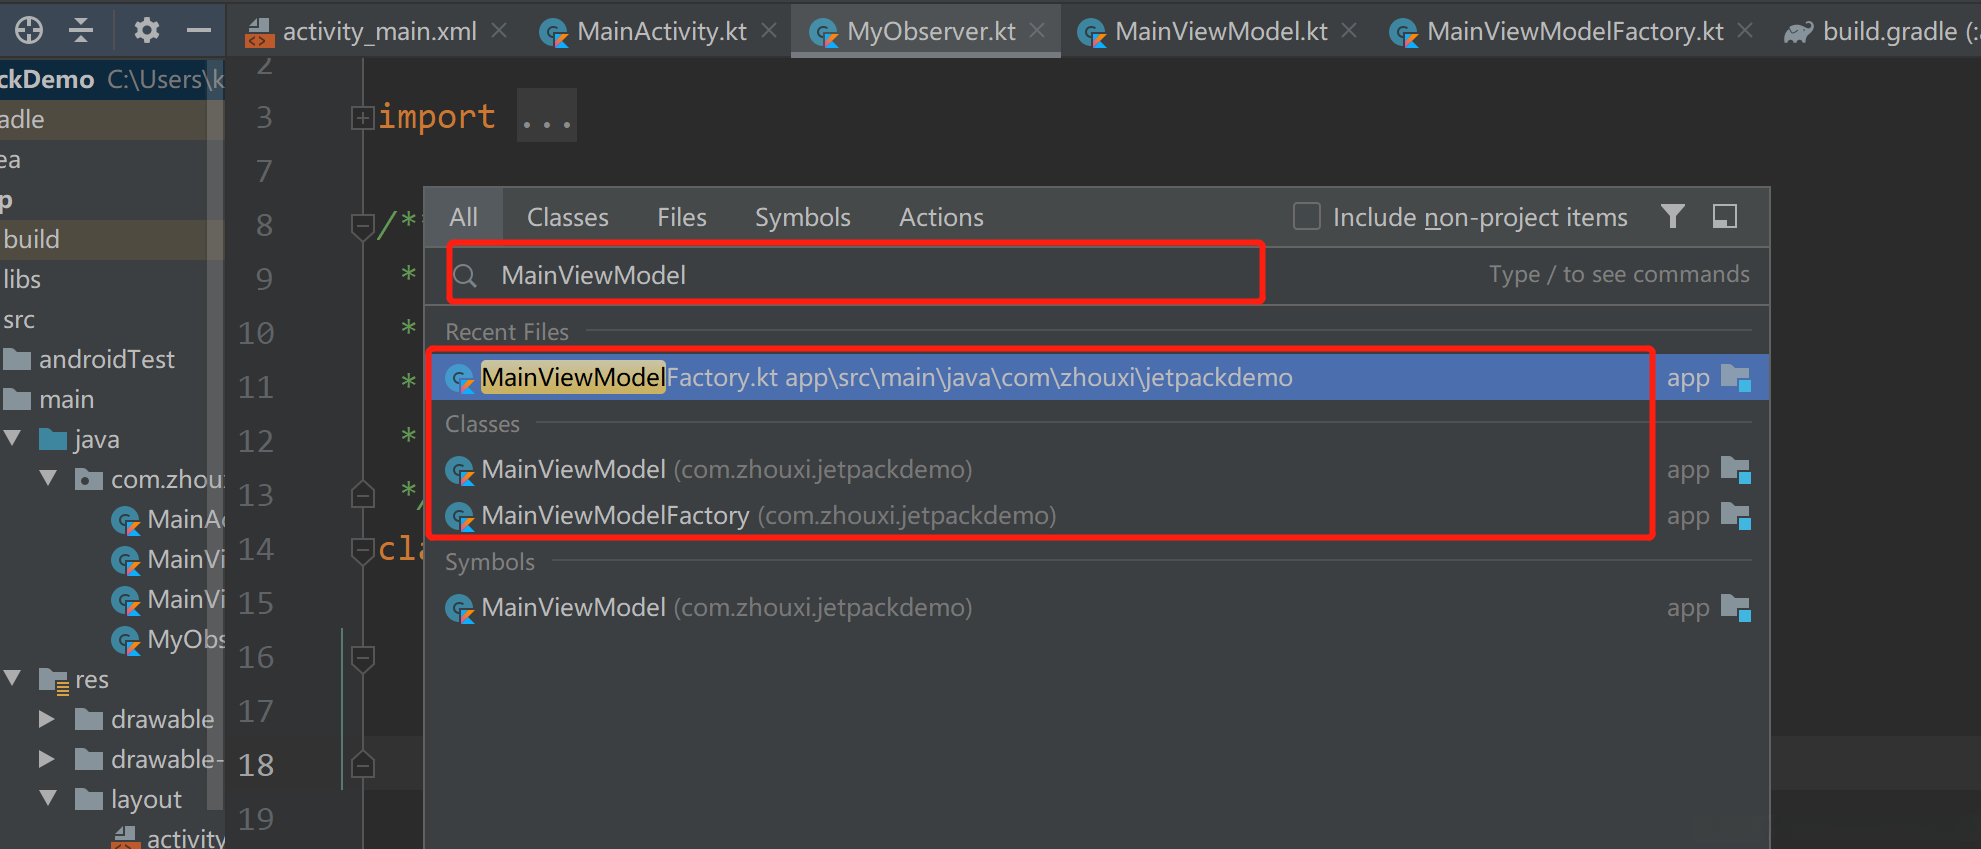Click the main folder icon
1981x849 pixels.
tap(17, 399)
